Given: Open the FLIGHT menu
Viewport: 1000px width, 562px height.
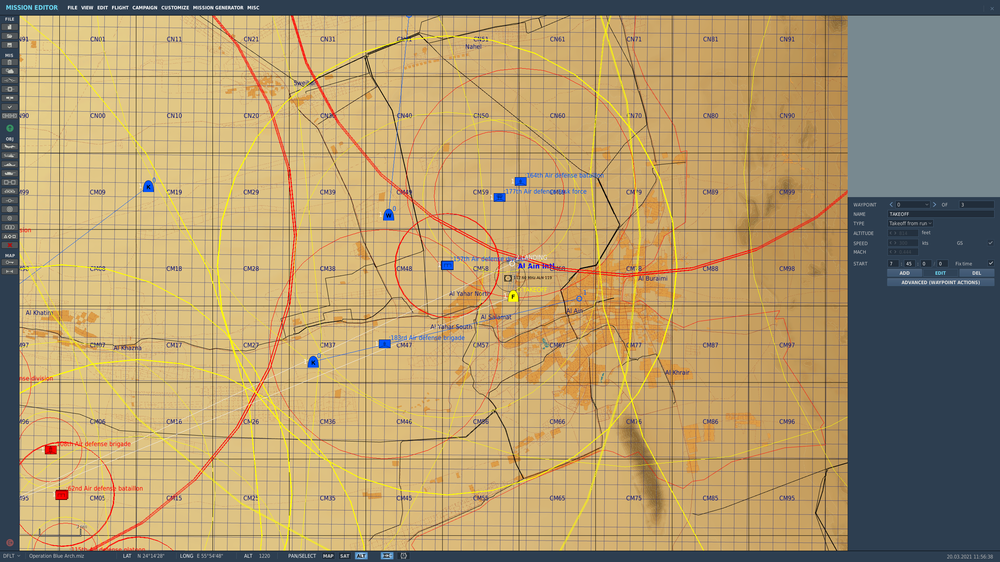Looking at the screenshot, I should point(120,7).
